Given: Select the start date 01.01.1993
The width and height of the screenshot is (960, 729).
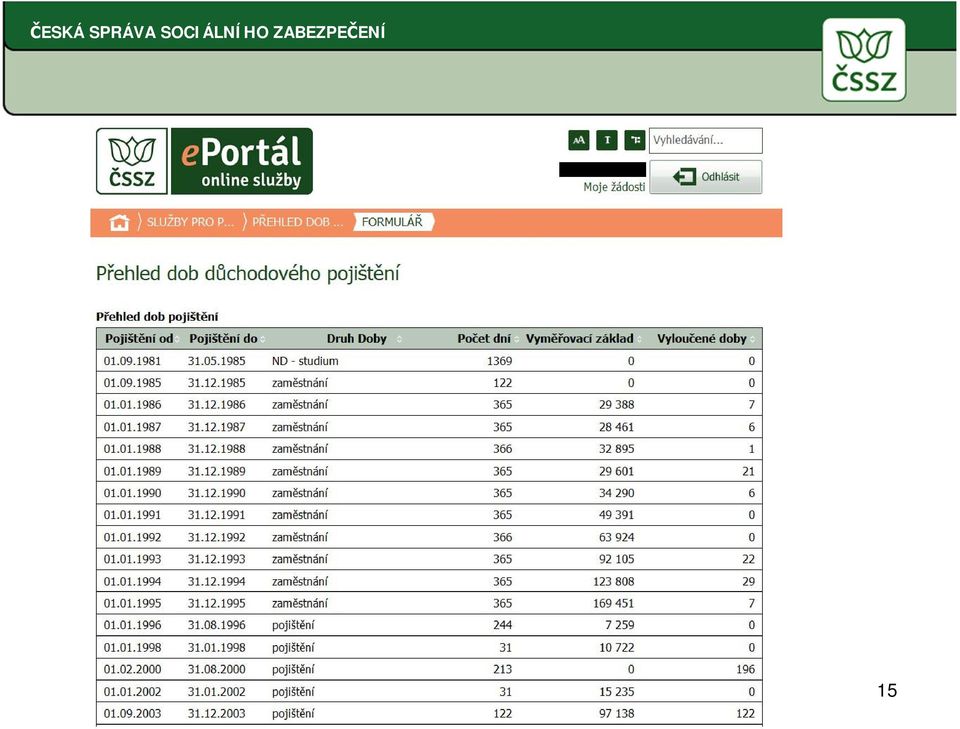Looking at the screenshot, I should point(132,559).
